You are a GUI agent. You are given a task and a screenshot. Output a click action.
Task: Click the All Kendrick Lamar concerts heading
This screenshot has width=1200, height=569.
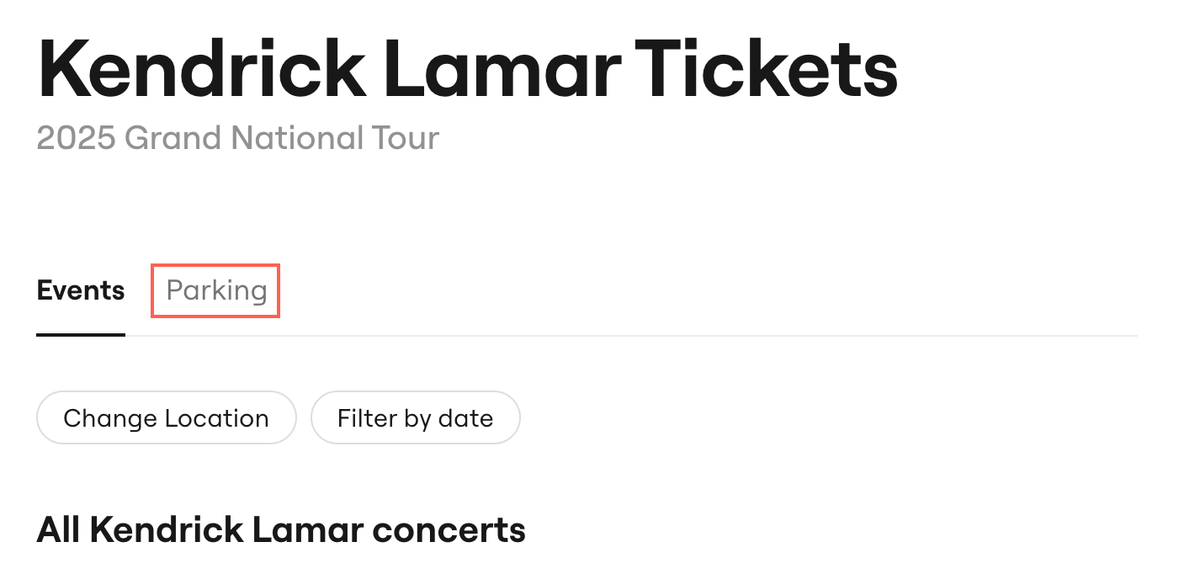[x=281, y=530]
